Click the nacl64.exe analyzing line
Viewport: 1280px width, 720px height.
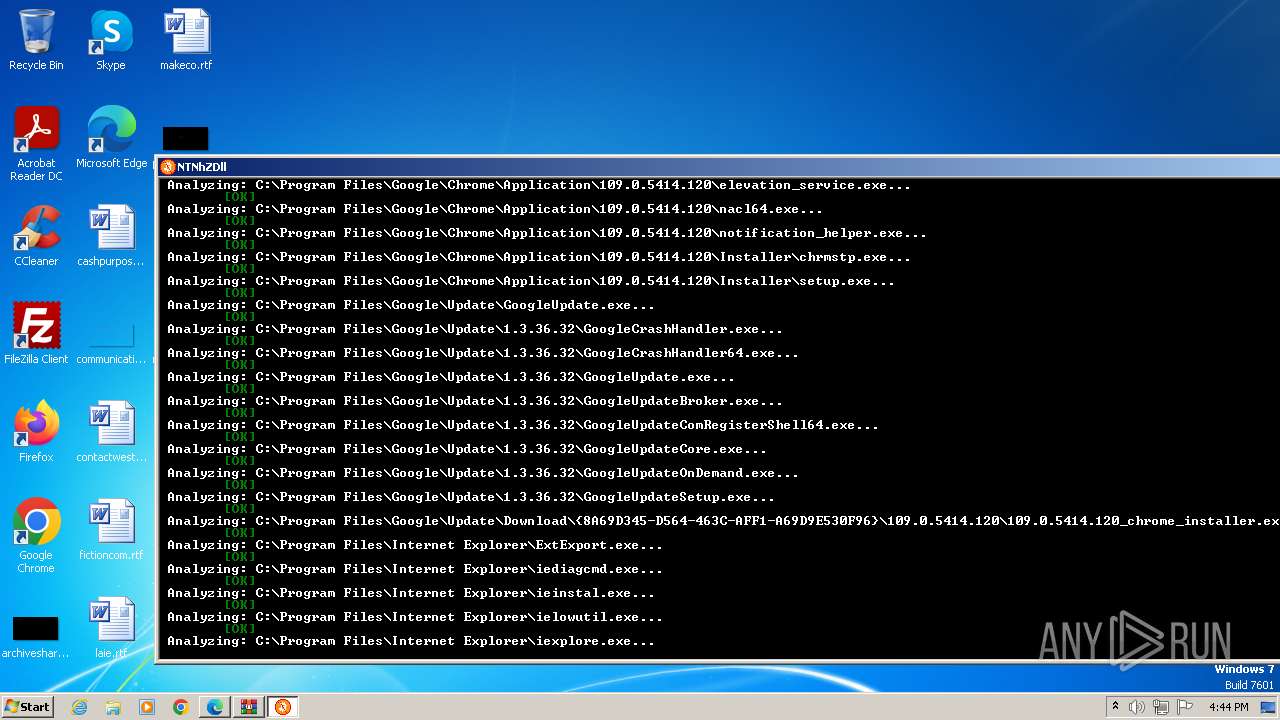click(495, 209)
